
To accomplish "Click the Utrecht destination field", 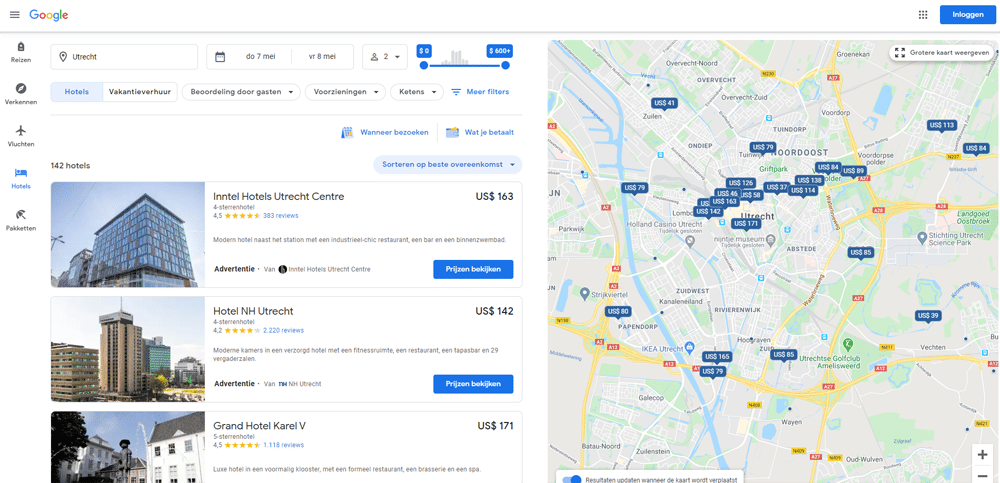I will click(124, 57).
